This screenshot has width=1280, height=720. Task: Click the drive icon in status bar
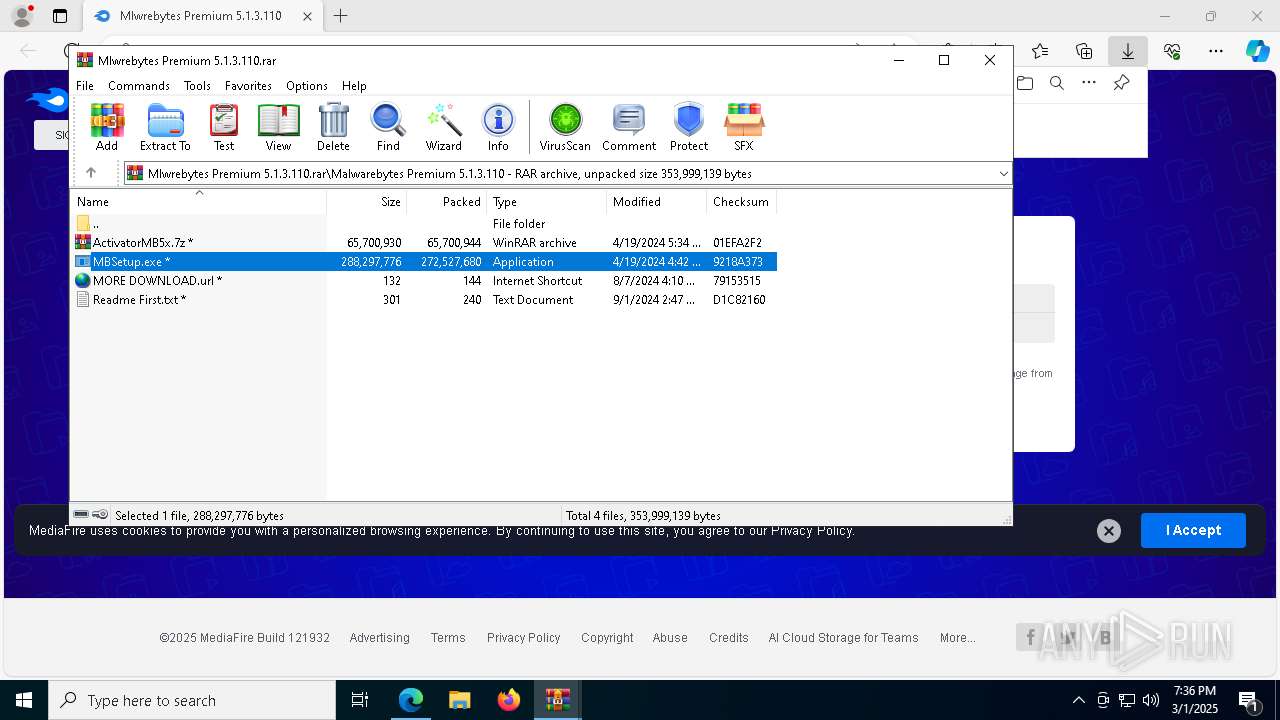point(81,514)
